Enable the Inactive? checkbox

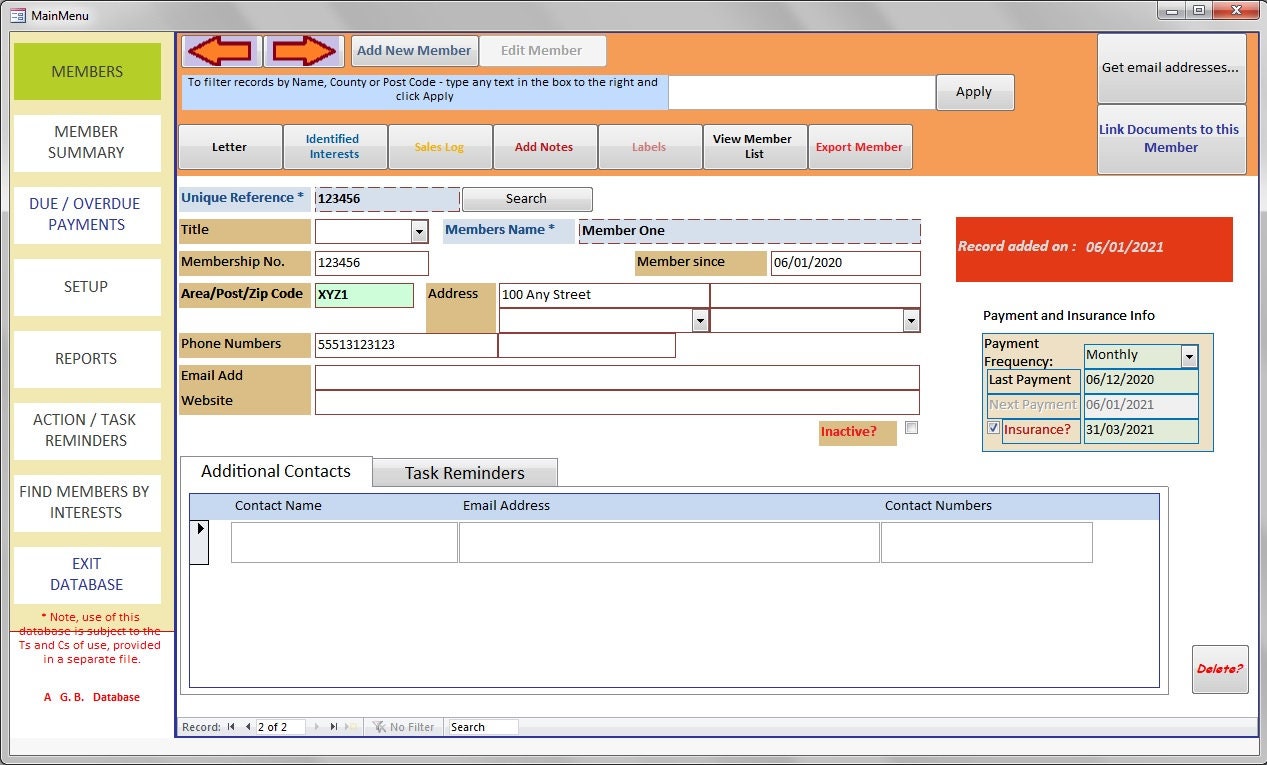911,427
